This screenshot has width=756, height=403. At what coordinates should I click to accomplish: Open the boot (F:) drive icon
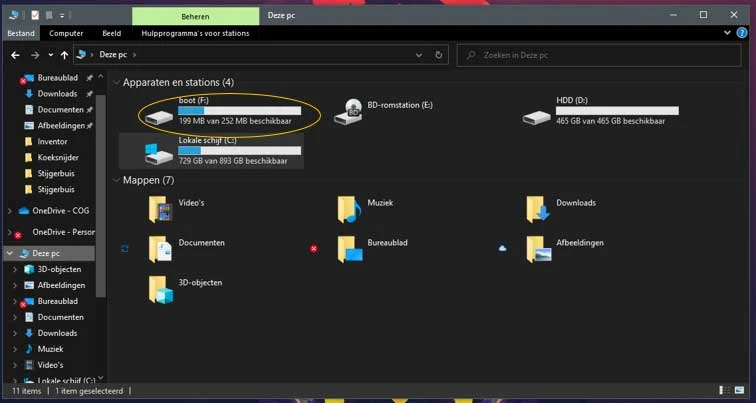coord(159,117)
